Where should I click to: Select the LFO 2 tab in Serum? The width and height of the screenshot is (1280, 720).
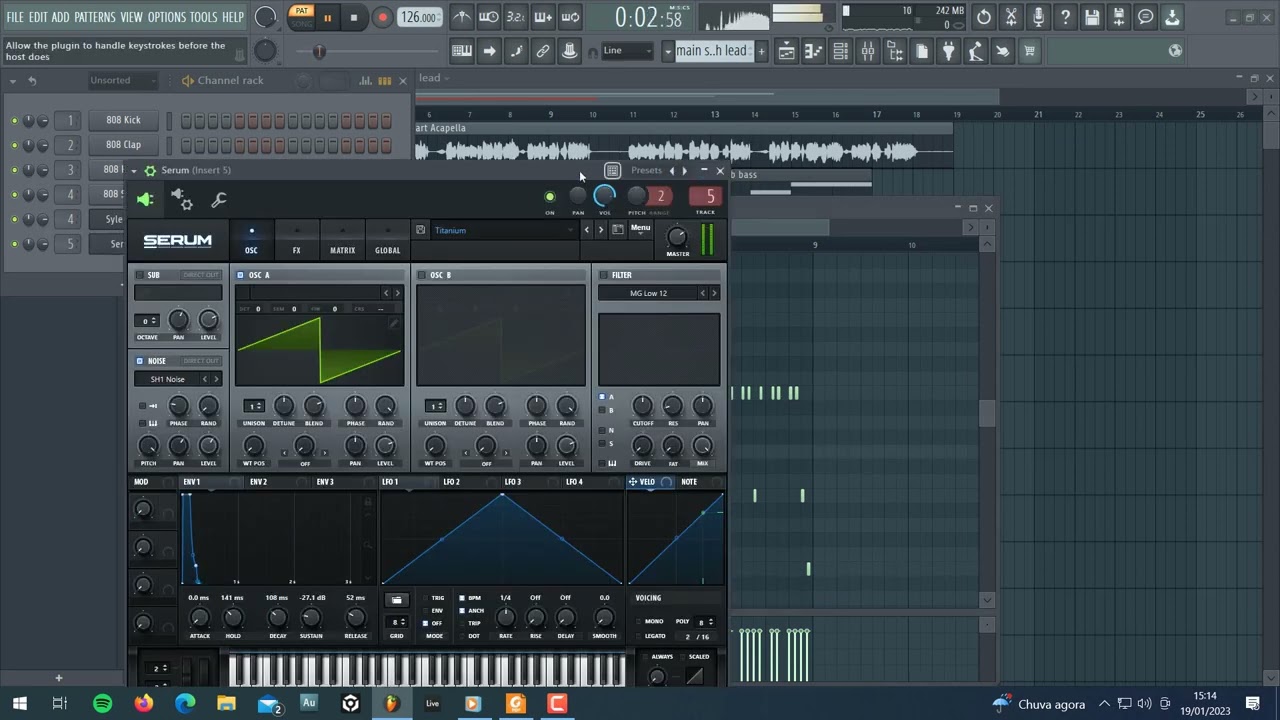pyautogui.click(x=452, y=482)
